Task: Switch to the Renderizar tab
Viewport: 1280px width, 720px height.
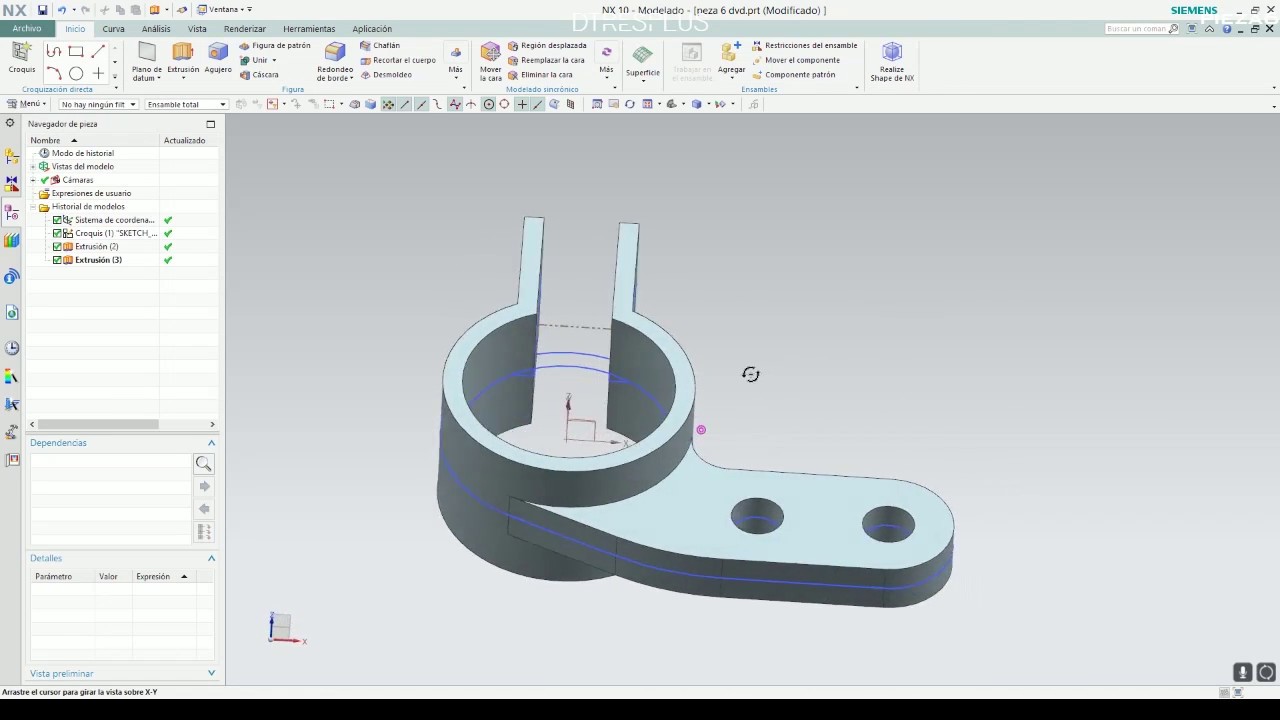Action: click(x=245, y=29)
